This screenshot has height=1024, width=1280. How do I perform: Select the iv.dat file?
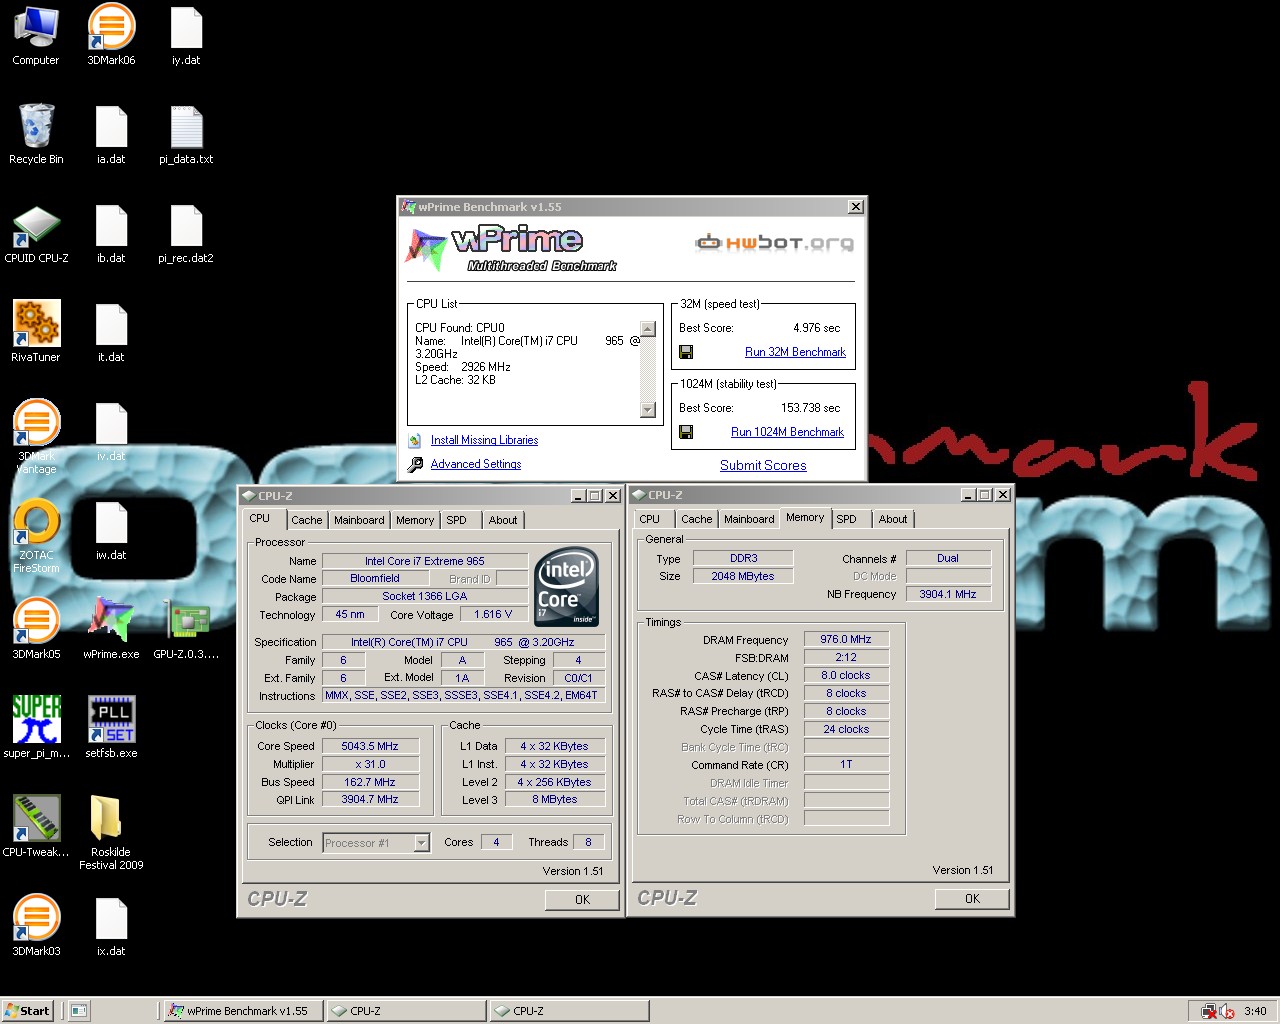[111, 430]
